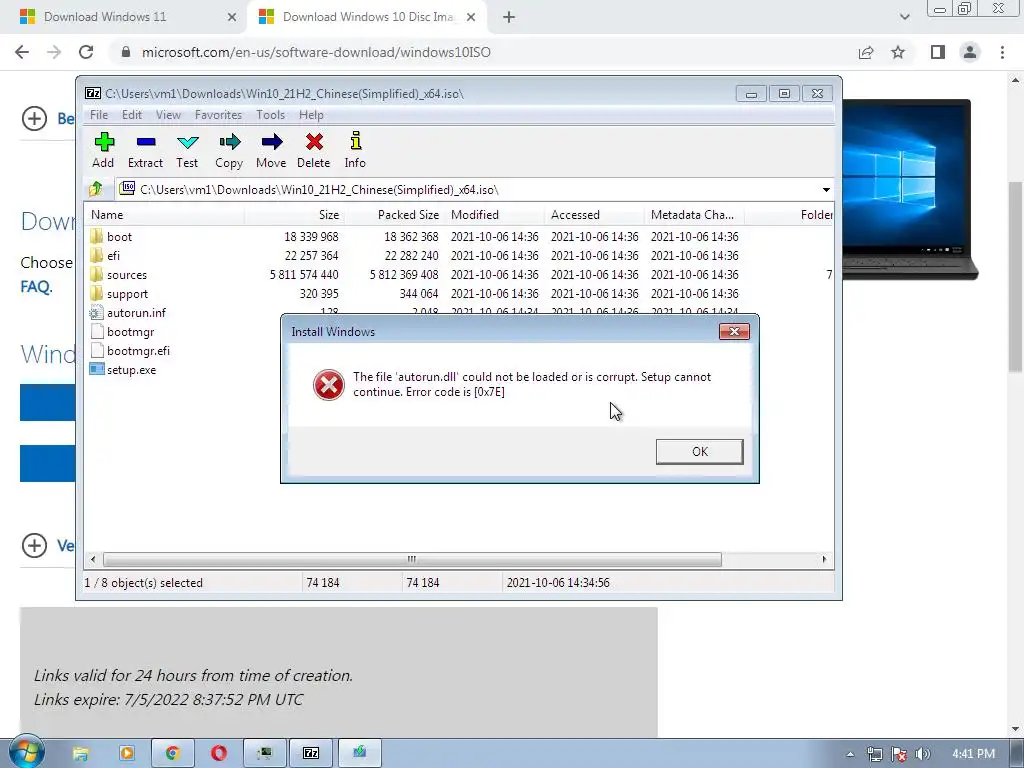Open a new Chrome tab
This screenshot has height=768, width=1024.
(x=509, y=18)
